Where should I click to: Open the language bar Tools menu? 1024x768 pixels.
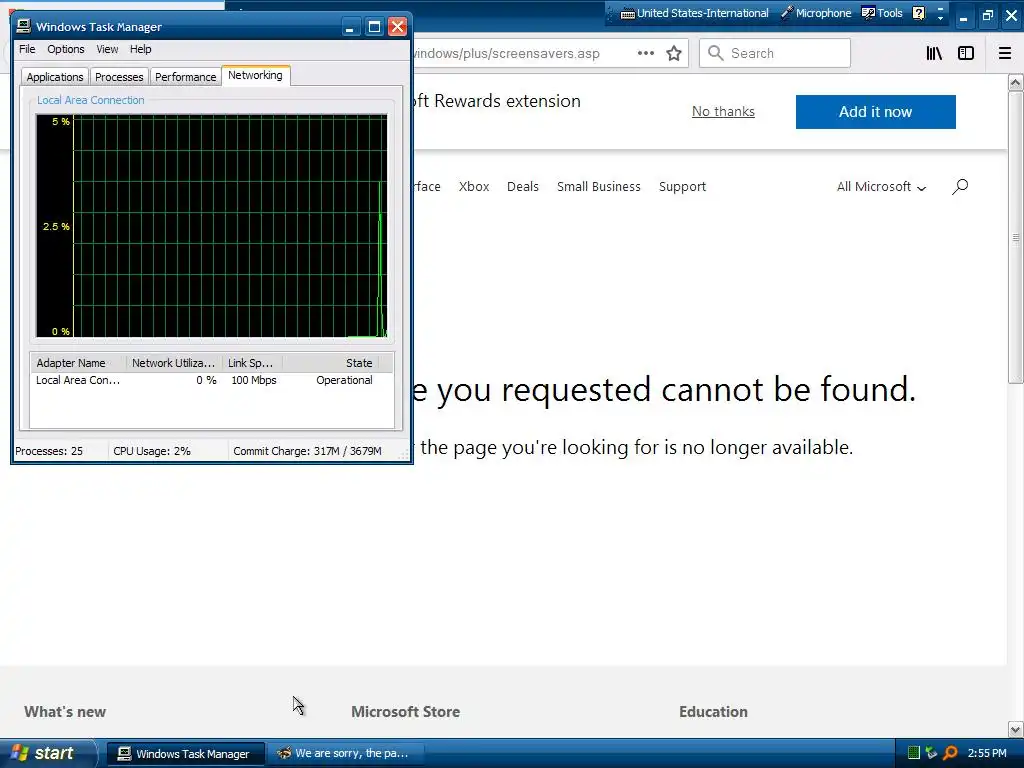882,13
